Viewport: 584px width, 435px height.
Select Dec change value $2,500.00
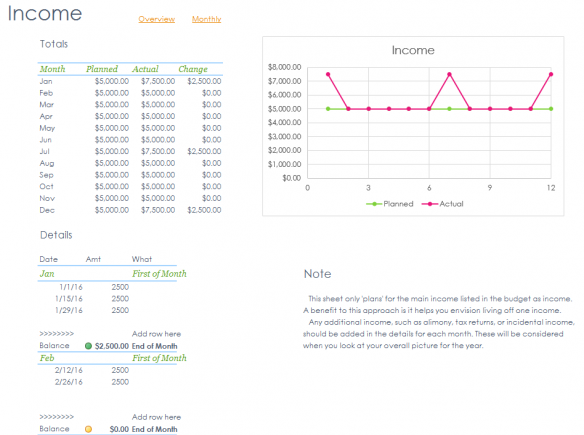point(204,210)
